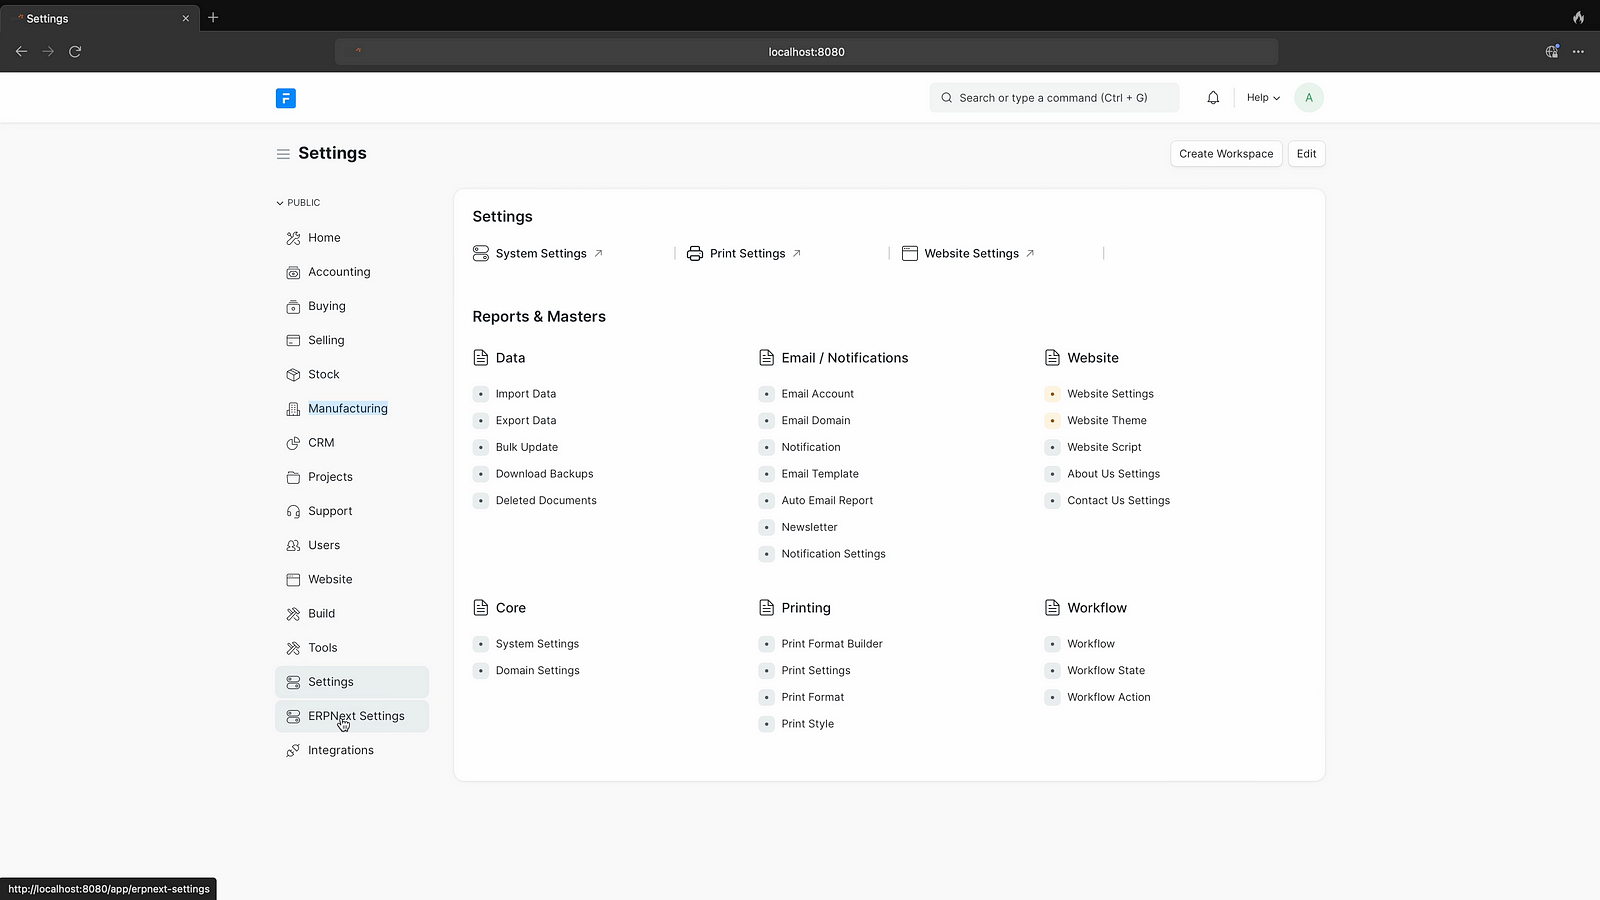Click the Edit button
This screenshot has width=1600, height=900.
coord(1306,154)
